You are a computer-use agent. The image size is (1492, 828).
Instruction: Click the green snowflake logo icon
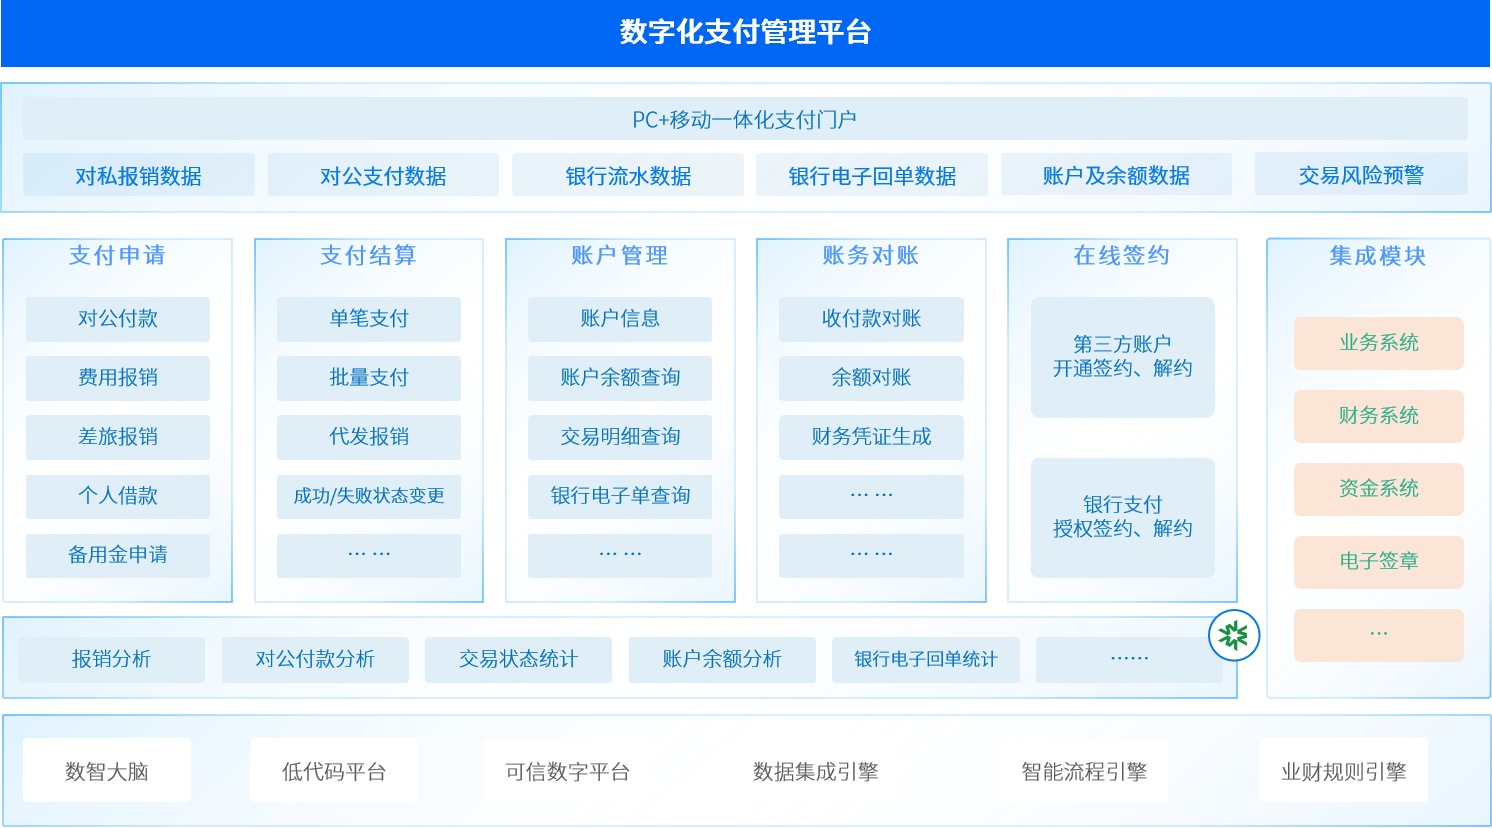(x=1233, y=635)
